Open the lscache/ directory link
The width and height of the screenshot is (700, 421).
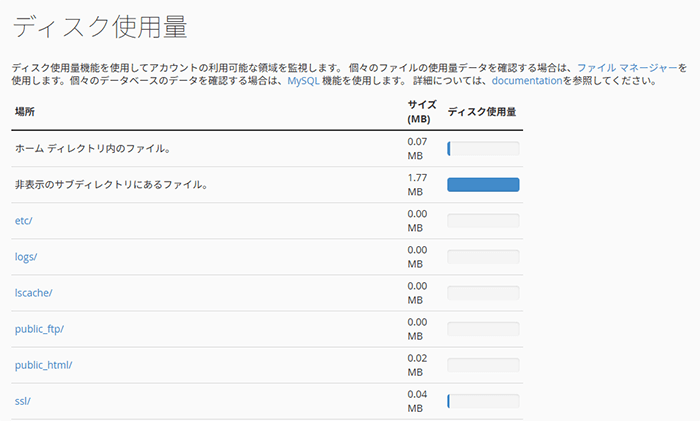pos(33,293)
